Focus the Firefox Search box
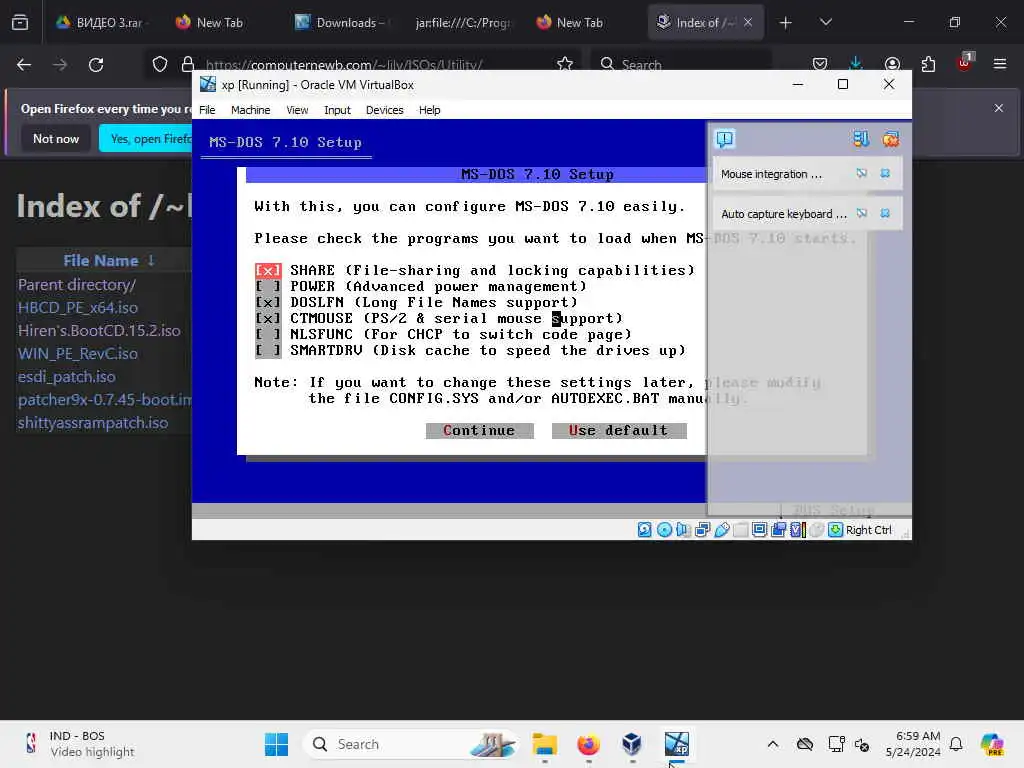 pos(682,64)
